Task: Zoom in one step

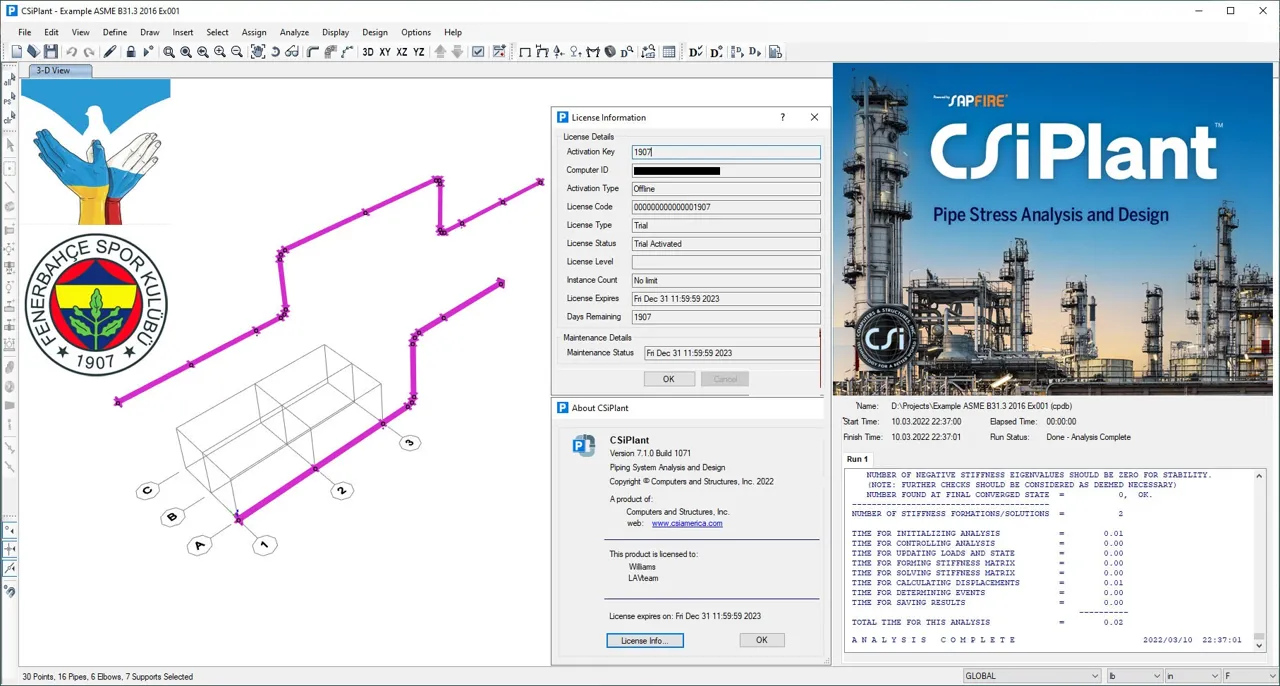Action: click(220, 52)
